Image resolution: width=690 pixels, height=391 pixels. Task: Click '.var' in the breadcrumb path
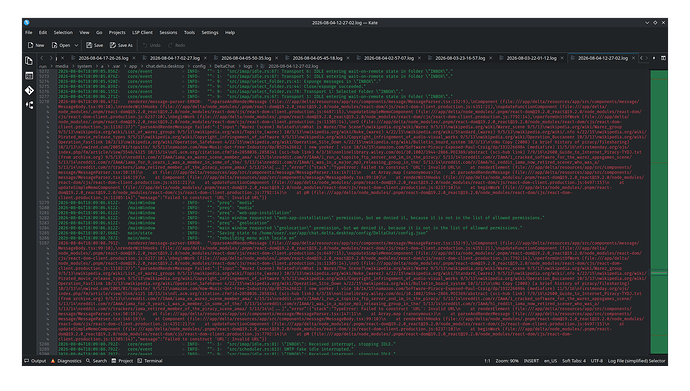116,66
